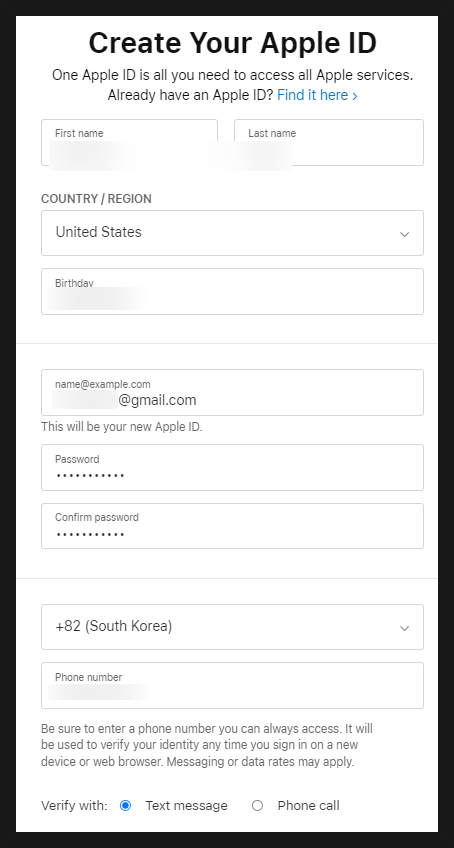Viewport: 454px width, 848px height.
Task: Select Text message verification option
Action: [x=125, y=805]
